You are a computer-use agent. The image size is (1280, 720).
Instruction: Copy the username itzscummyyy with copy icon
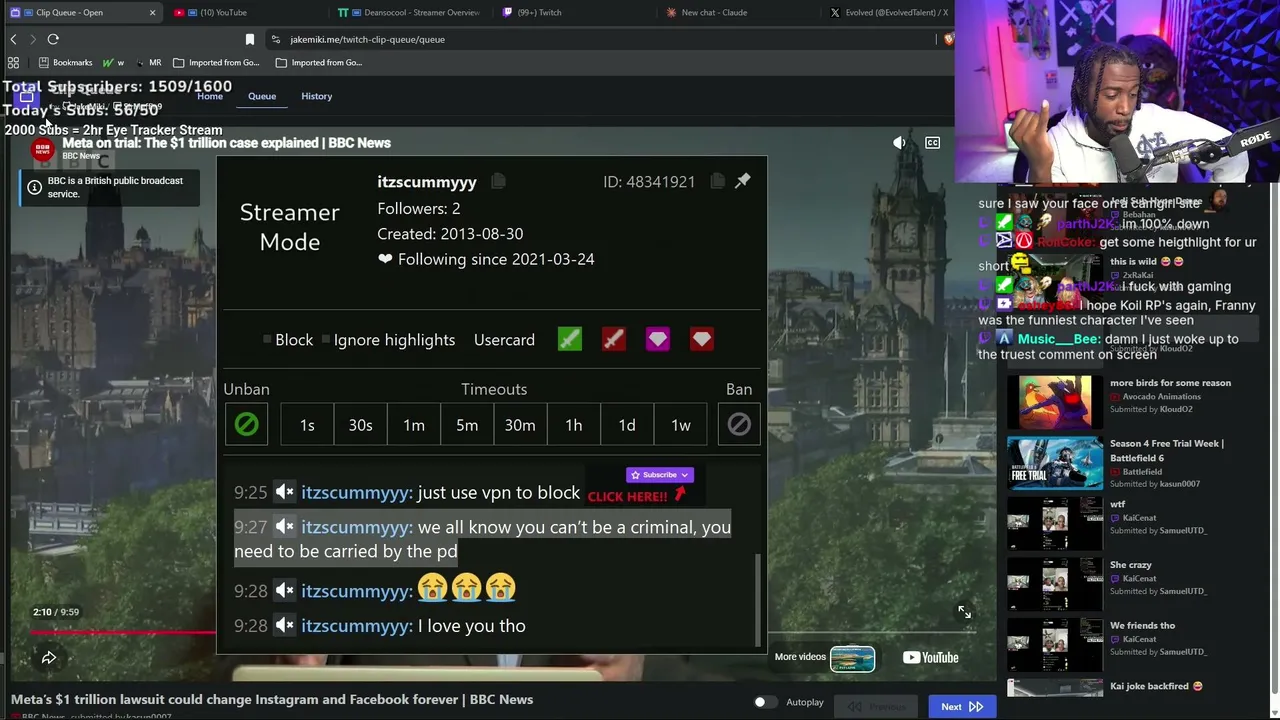pyautogui.click(x=498, y=181)
